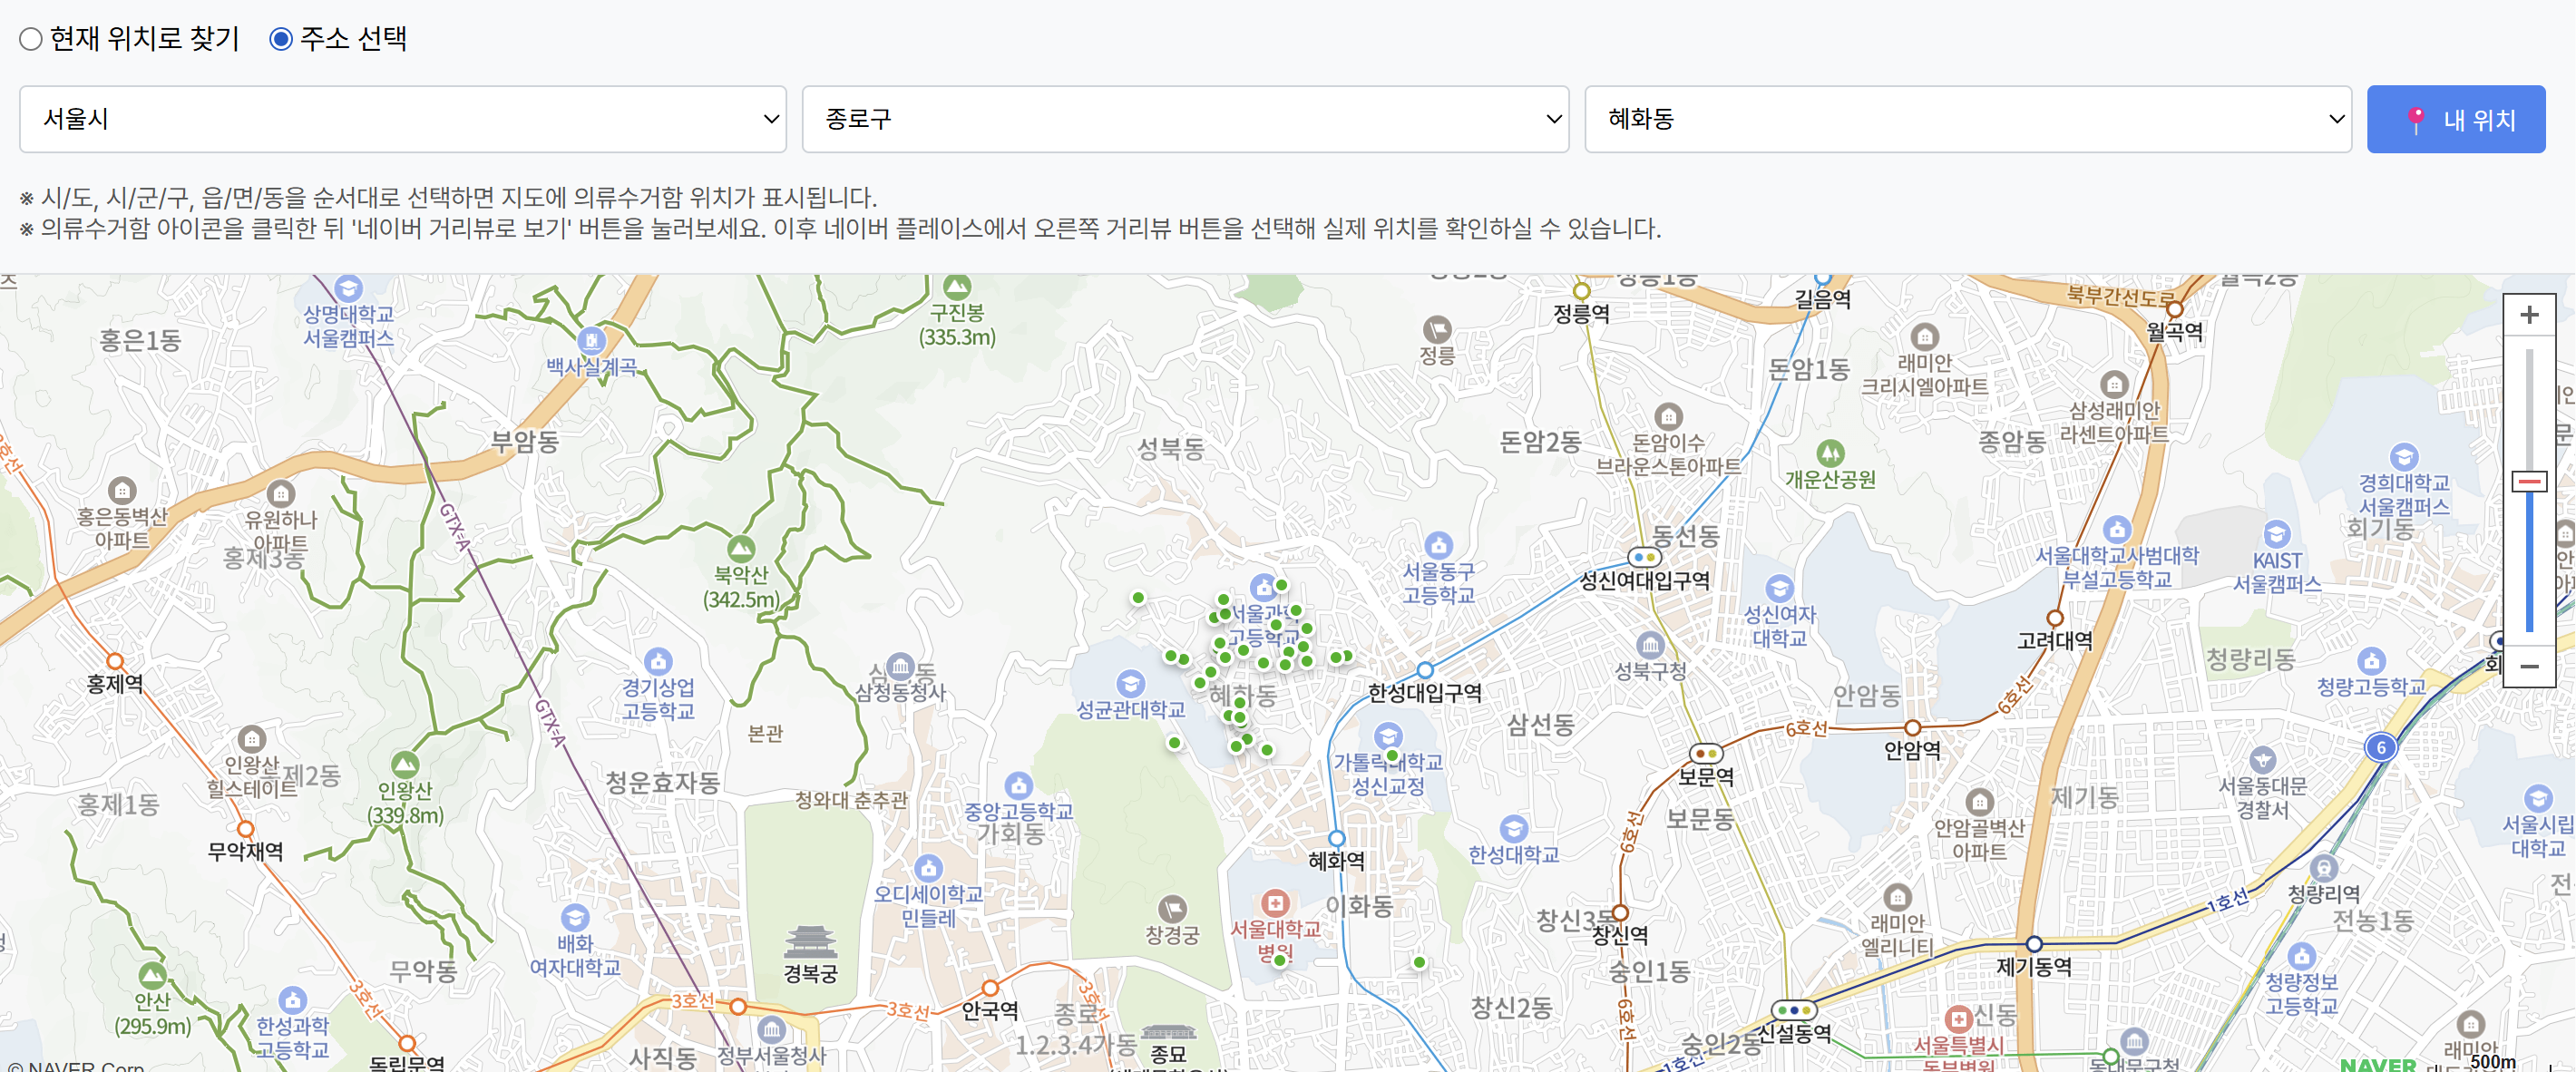This screenshot has width=2576, height=1072.
Task: Click the 청와대 춘추관 label
Action: point(851,800)
